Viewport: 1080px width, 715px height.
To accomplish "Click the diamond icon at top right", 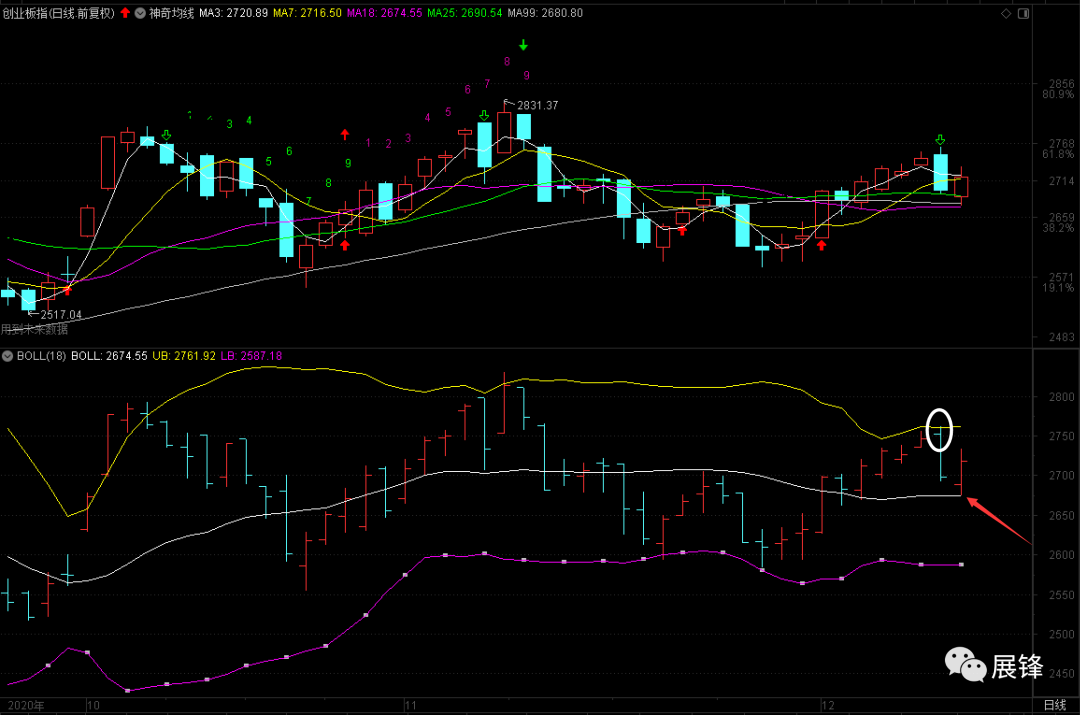I will coord(1006,13).
